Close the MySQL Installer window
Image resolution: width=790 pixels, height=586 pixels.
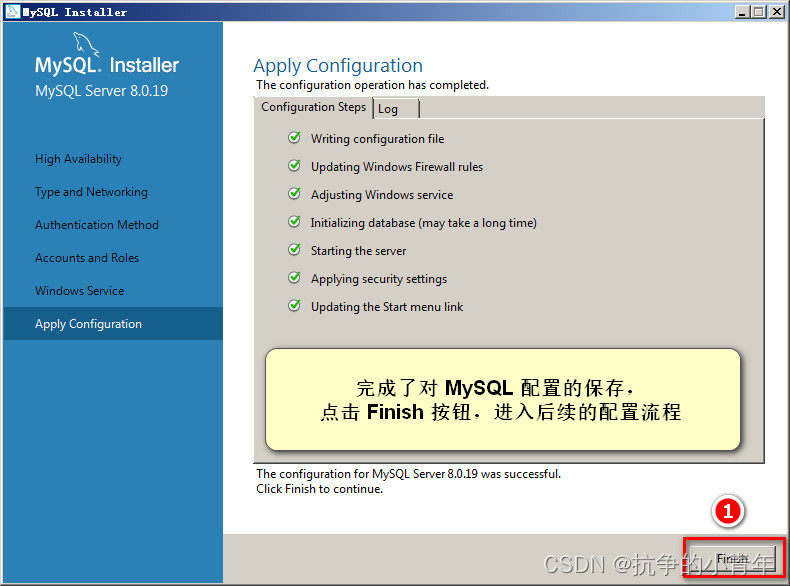pos(777,12)
